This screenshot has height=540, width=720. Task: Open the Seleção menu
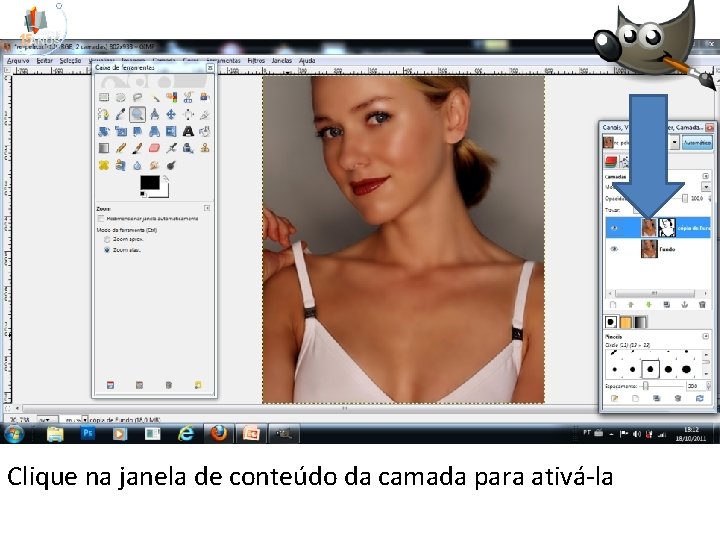tap(70, 60)
